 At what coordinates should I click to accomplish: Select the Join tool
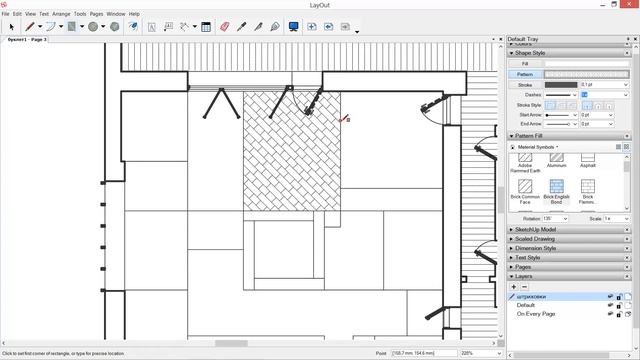(275, 27)
